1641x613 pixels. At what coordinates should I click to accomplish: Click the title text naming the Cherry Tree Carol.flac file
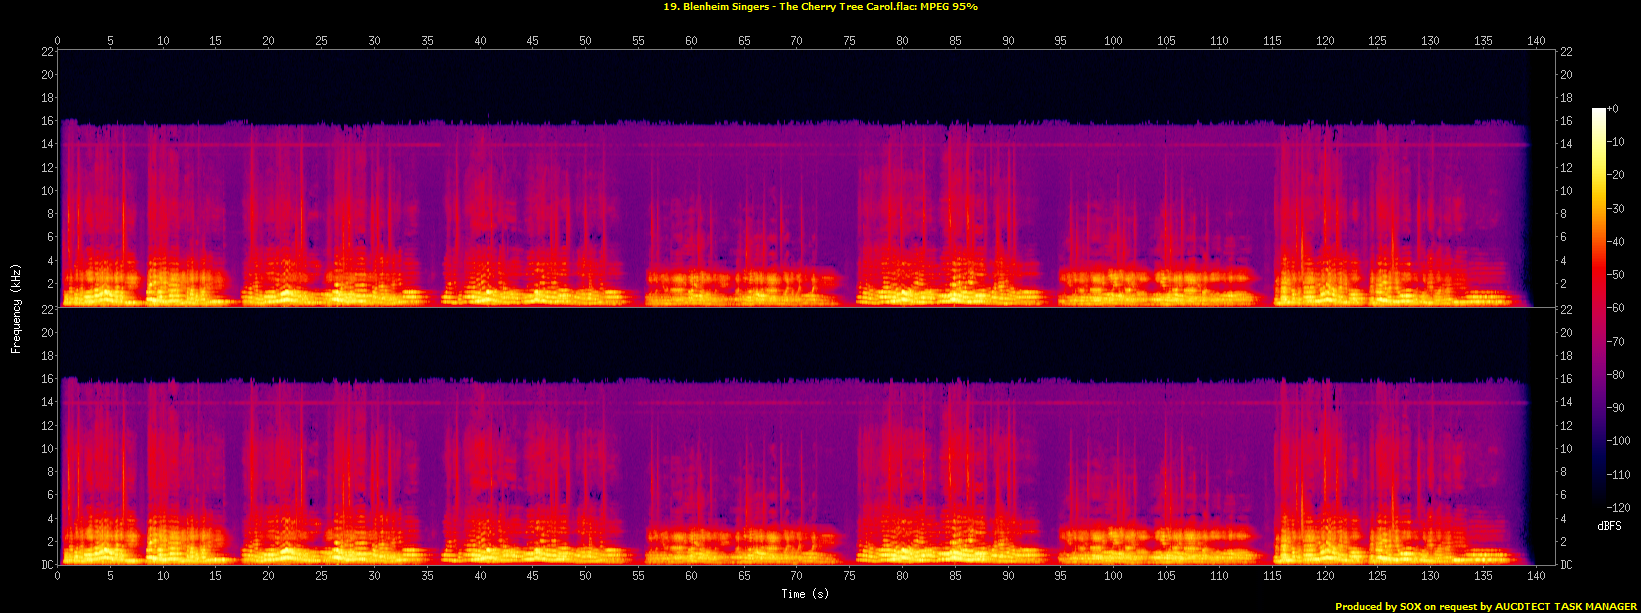[x=820, y=7]
